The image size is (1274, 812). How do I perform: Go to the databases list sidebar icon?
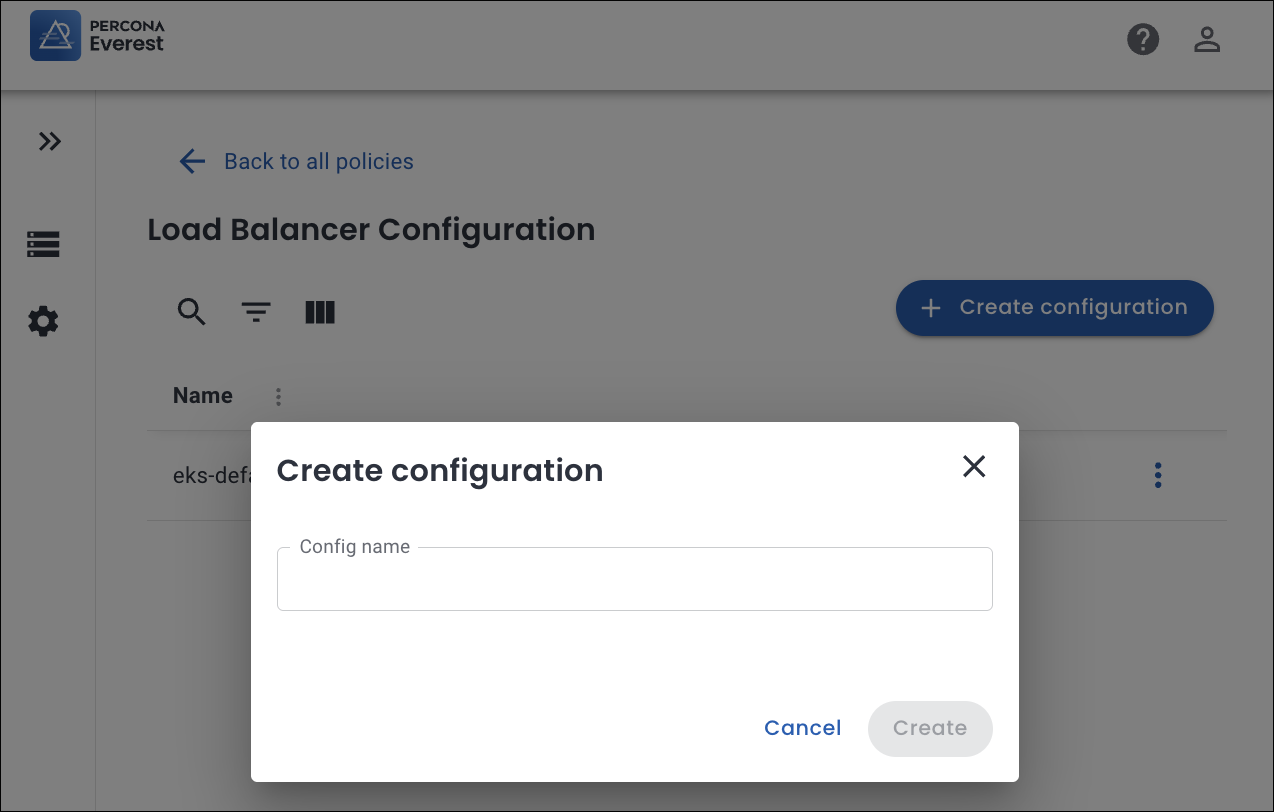coord(43,244)
